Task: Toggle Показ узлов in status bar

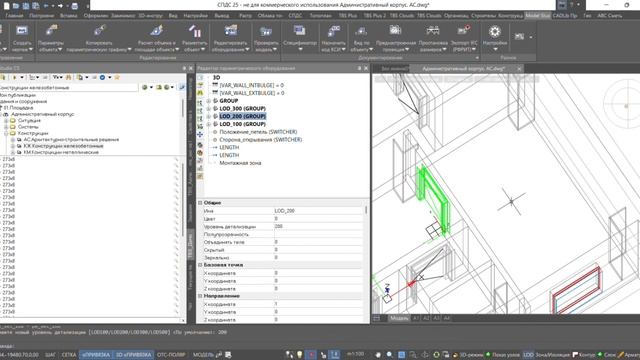Action: (x=502, y=355)
